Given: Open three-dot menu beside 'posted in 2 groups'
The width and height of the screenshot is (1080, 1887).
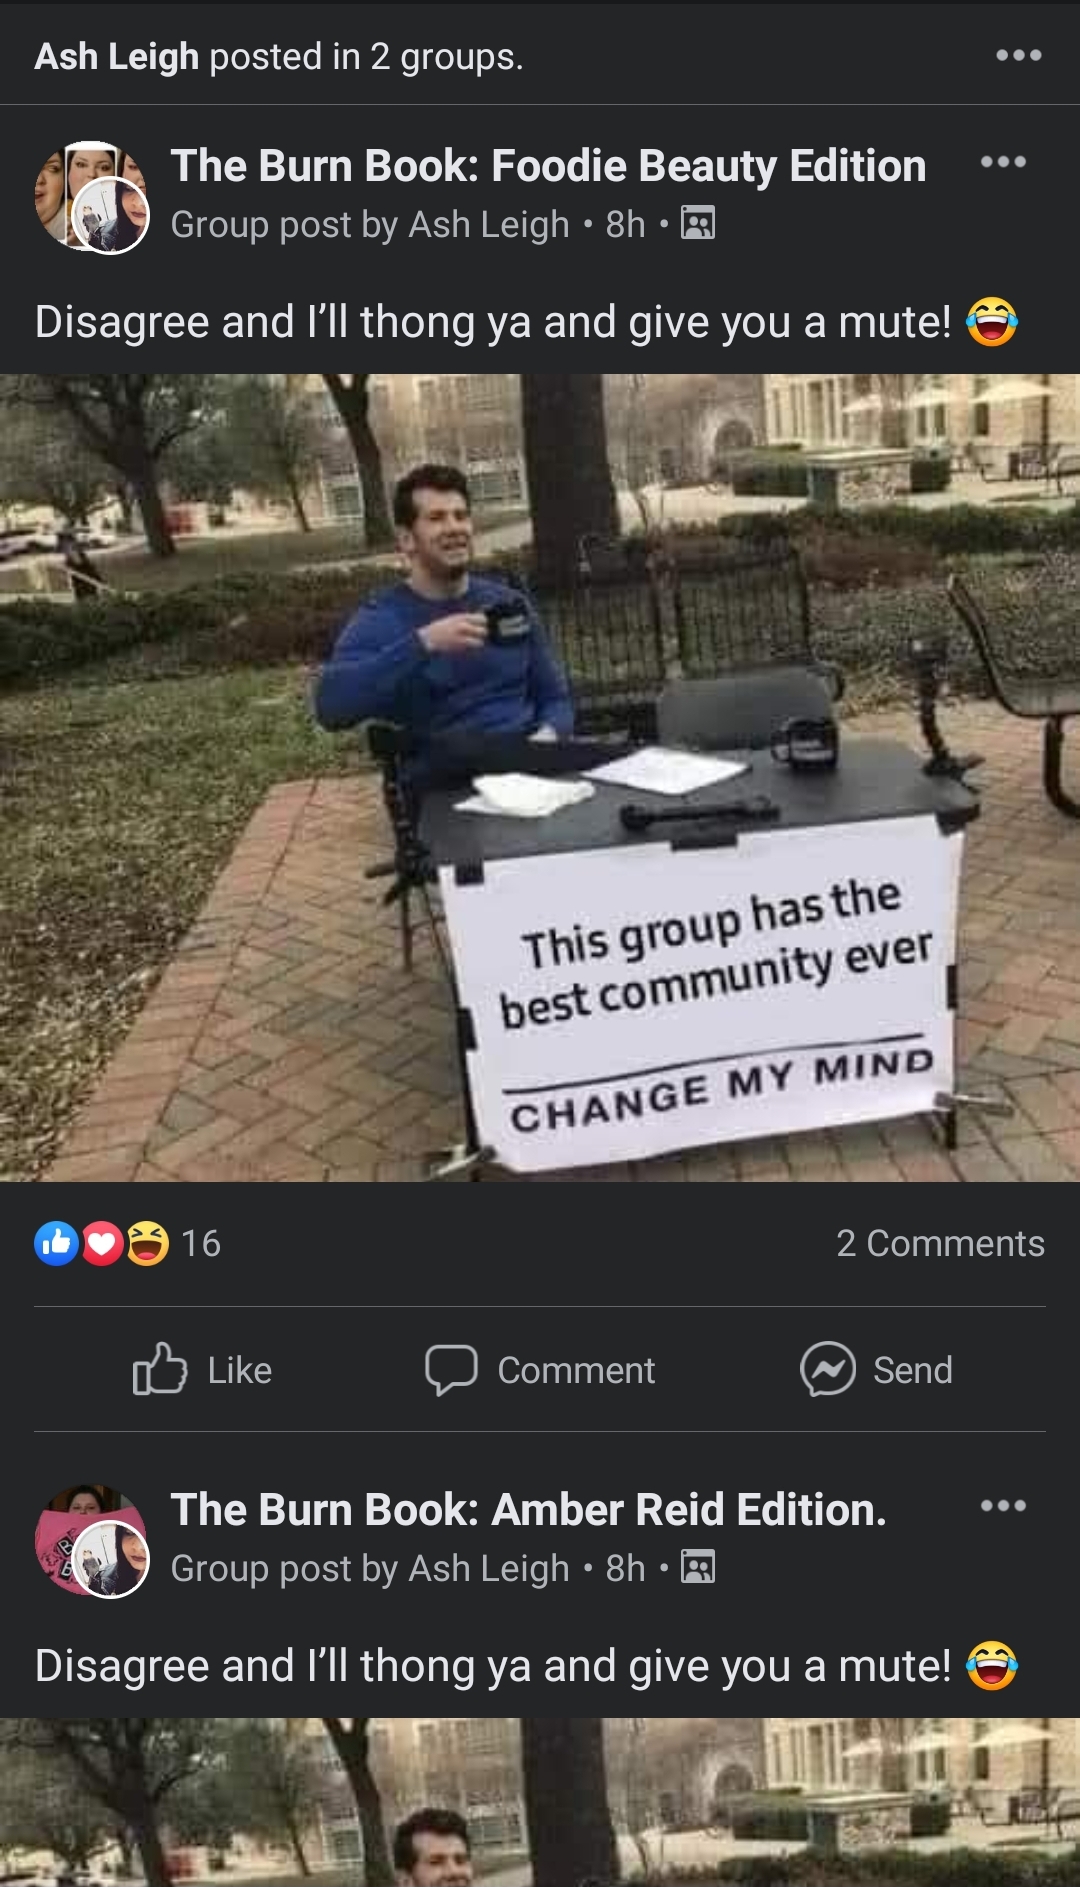Looking at the screenshot, I should [1019, 56].
